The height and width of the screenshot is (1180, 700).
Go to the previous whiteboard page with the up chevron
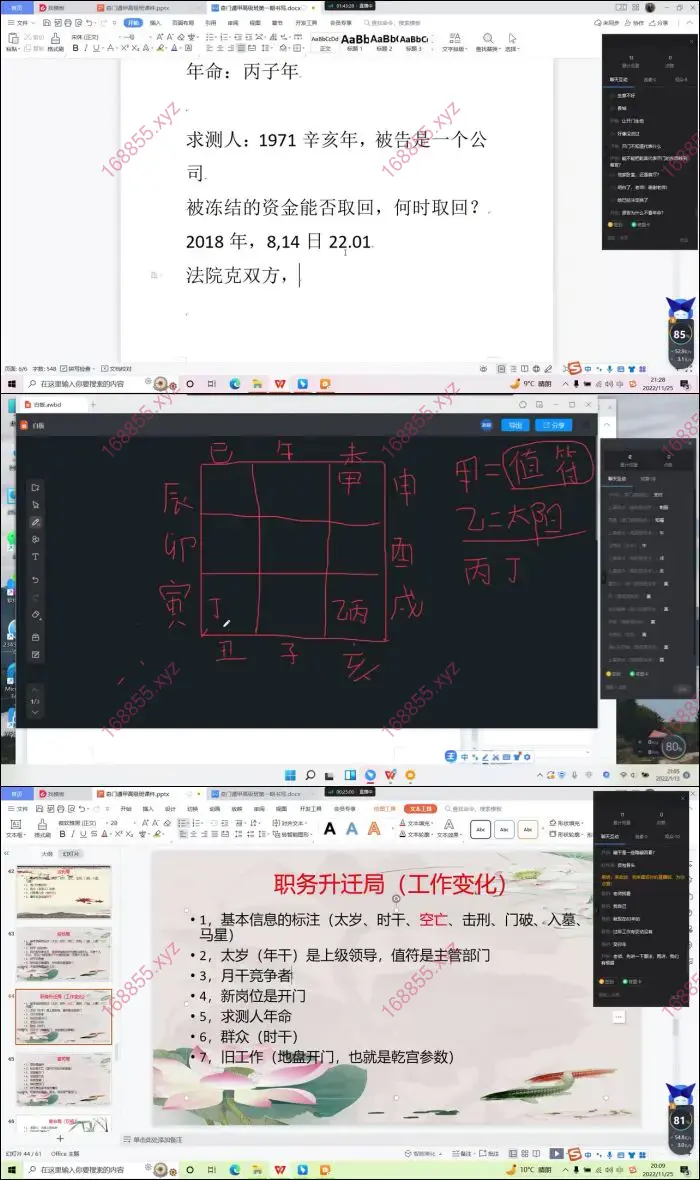pyautogui.click(x=35, y=689)
